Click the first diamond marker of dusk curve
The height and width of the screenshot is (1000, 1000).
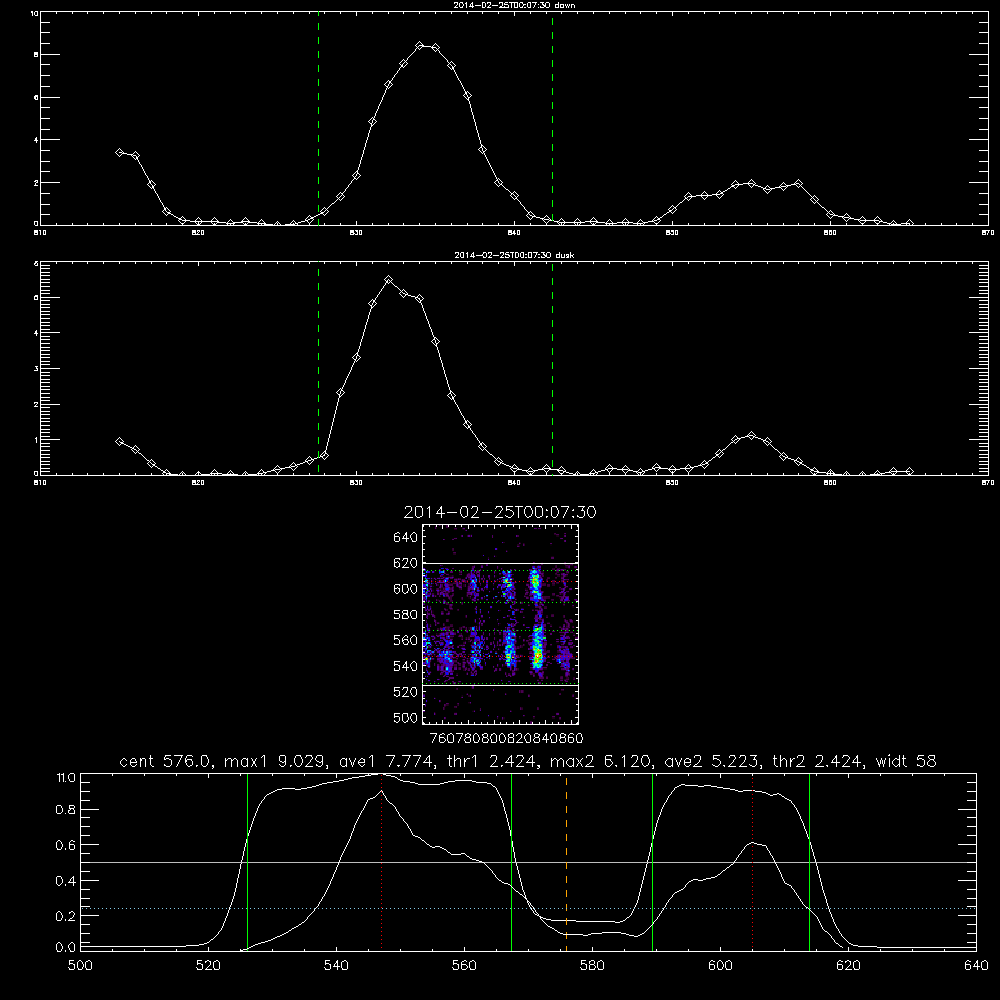(x=119, y=441)
